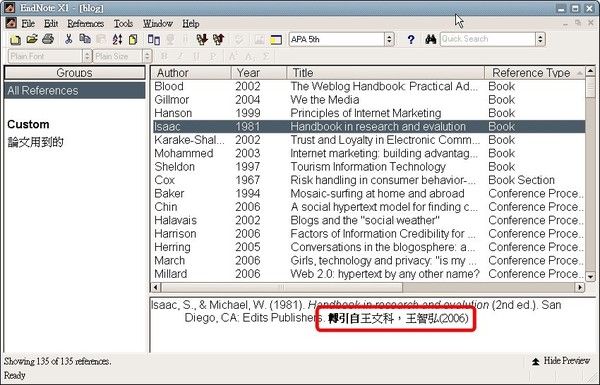Click the Groups panel header

[x=75, y=73]
